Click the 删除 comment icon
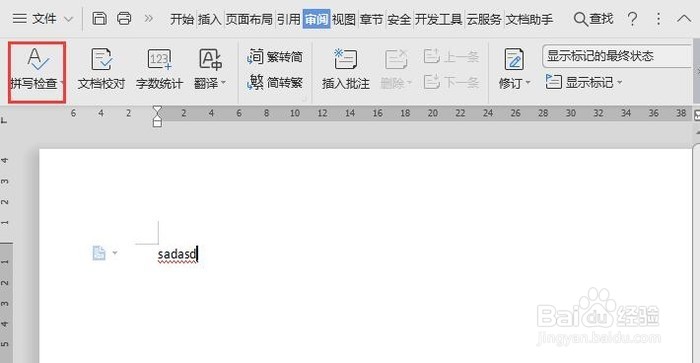This screenshot has height=363, width=700. [396, 60]
